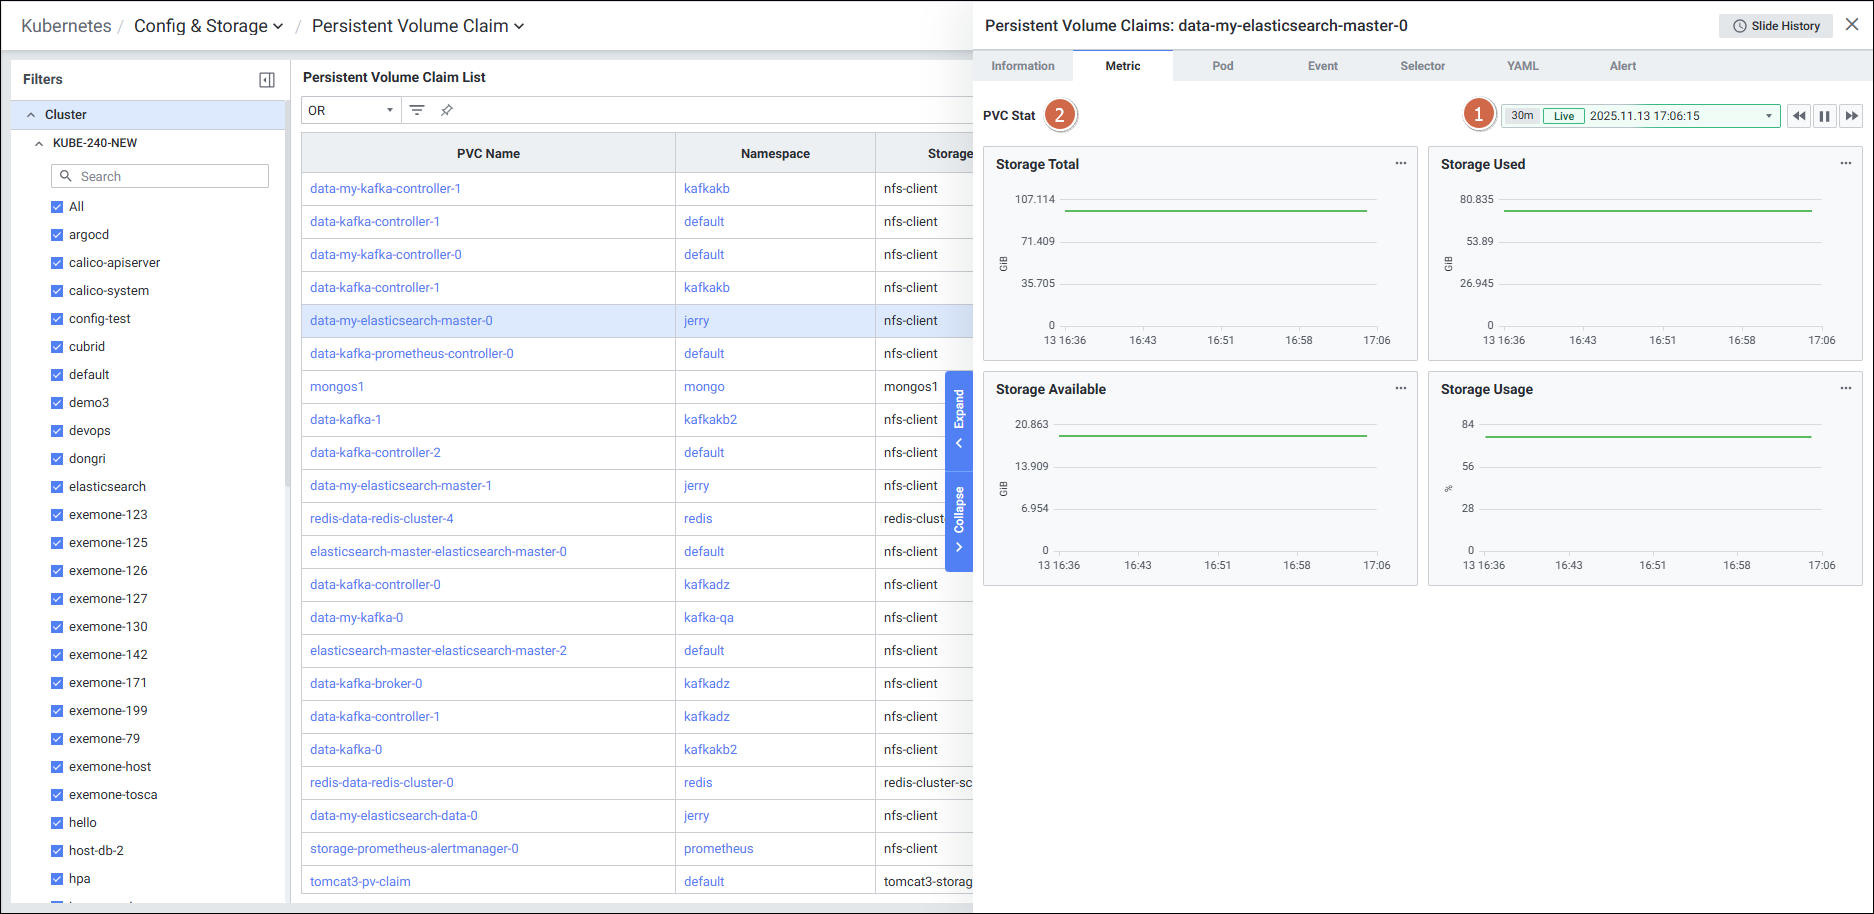Open the time range dropdown selector
1874x914 pixels.
1768,116
